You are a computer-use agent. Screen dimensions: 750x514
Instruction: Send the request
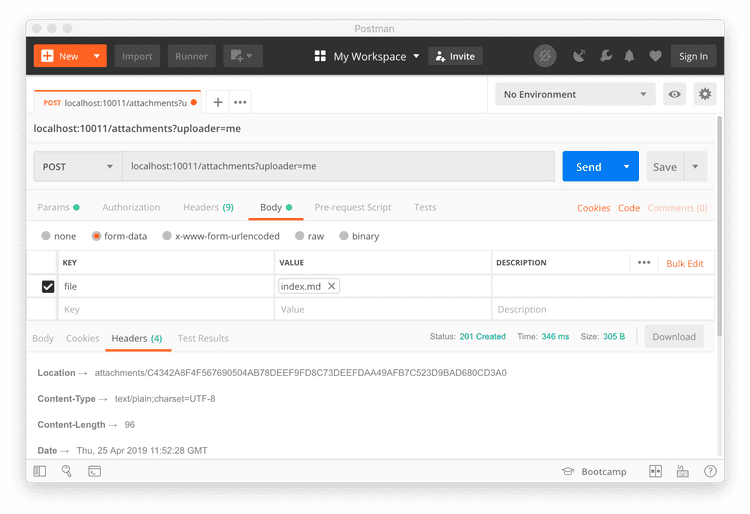coord(589,166)
